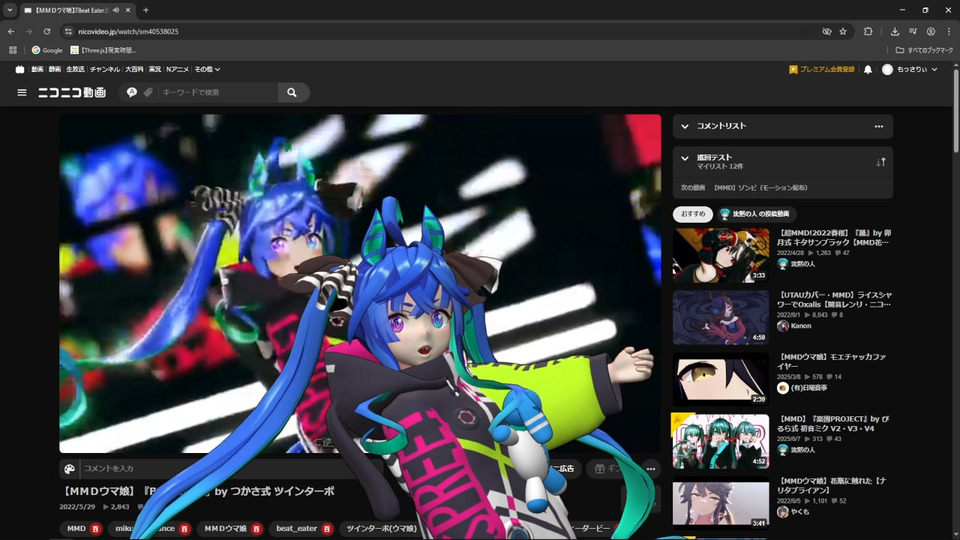Open comment list more options menu

879,126
